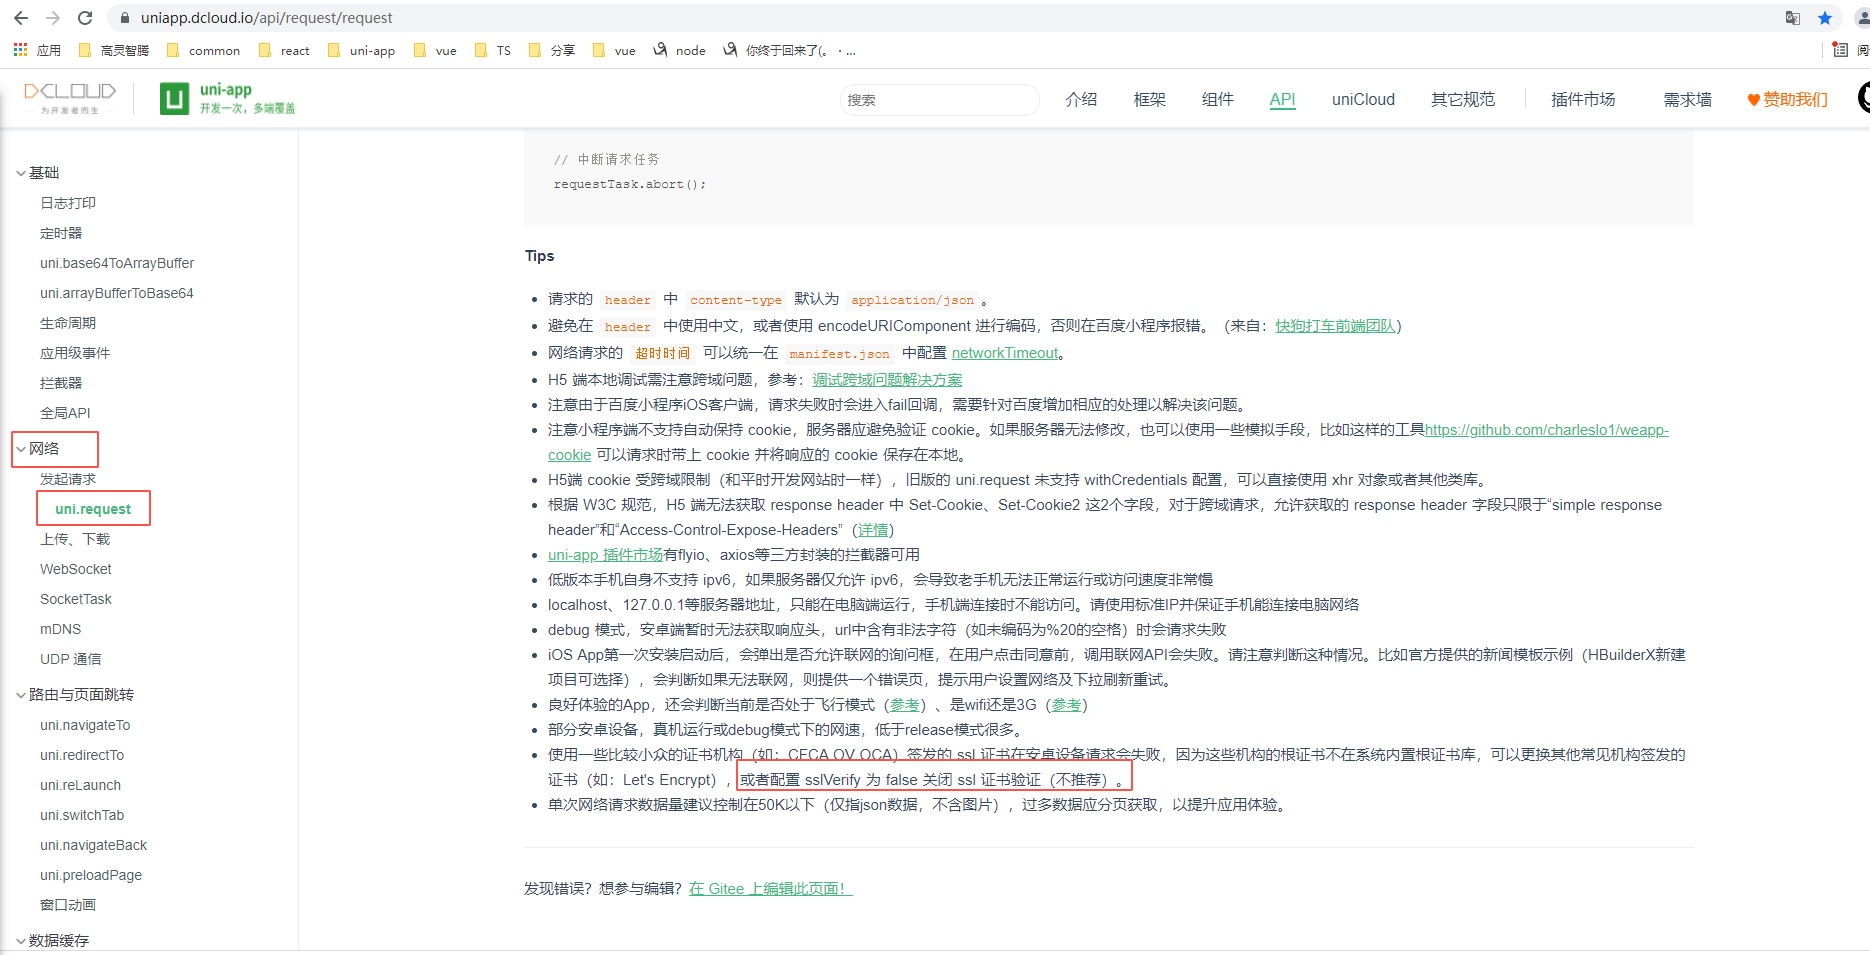This screenshot has width=1870, height=955.
Task: Open the 插件市场 menu item
Action: tap(1582, 99)
